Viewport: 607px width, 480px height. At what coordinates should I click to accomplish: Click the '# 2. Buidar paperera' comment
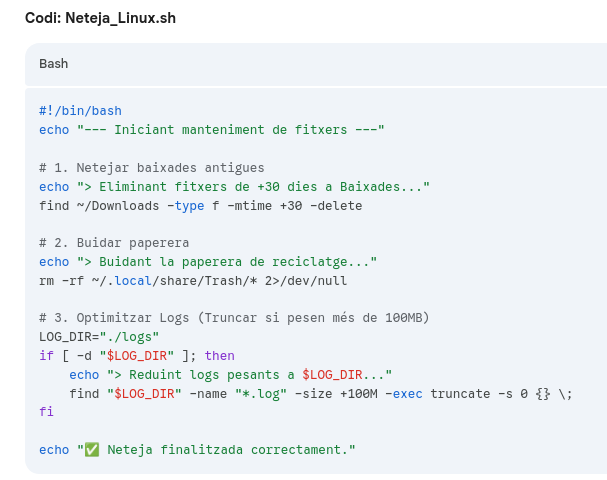tap(114, 243)
